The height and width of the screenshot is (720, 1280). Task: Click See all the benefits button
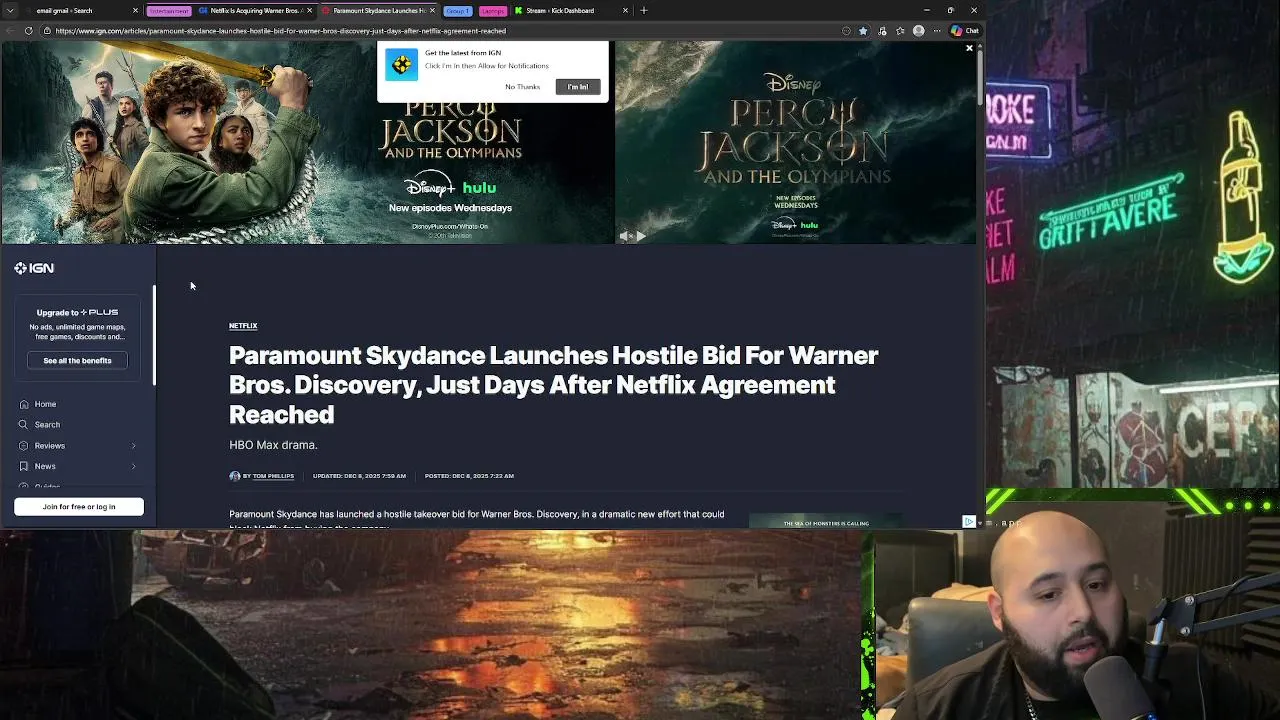(77, 360)
